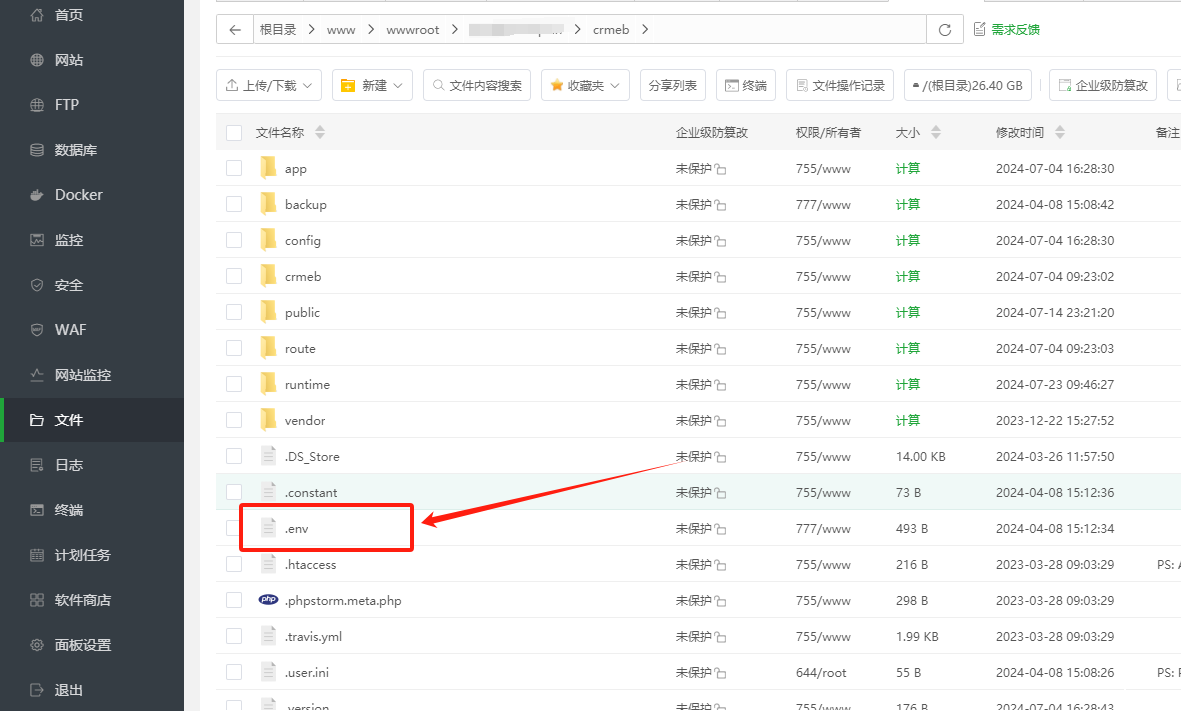Expand the 收藏夹 favorites dropdown
This screenshot has height=711, width=1181.
click(x=585, y=86)
